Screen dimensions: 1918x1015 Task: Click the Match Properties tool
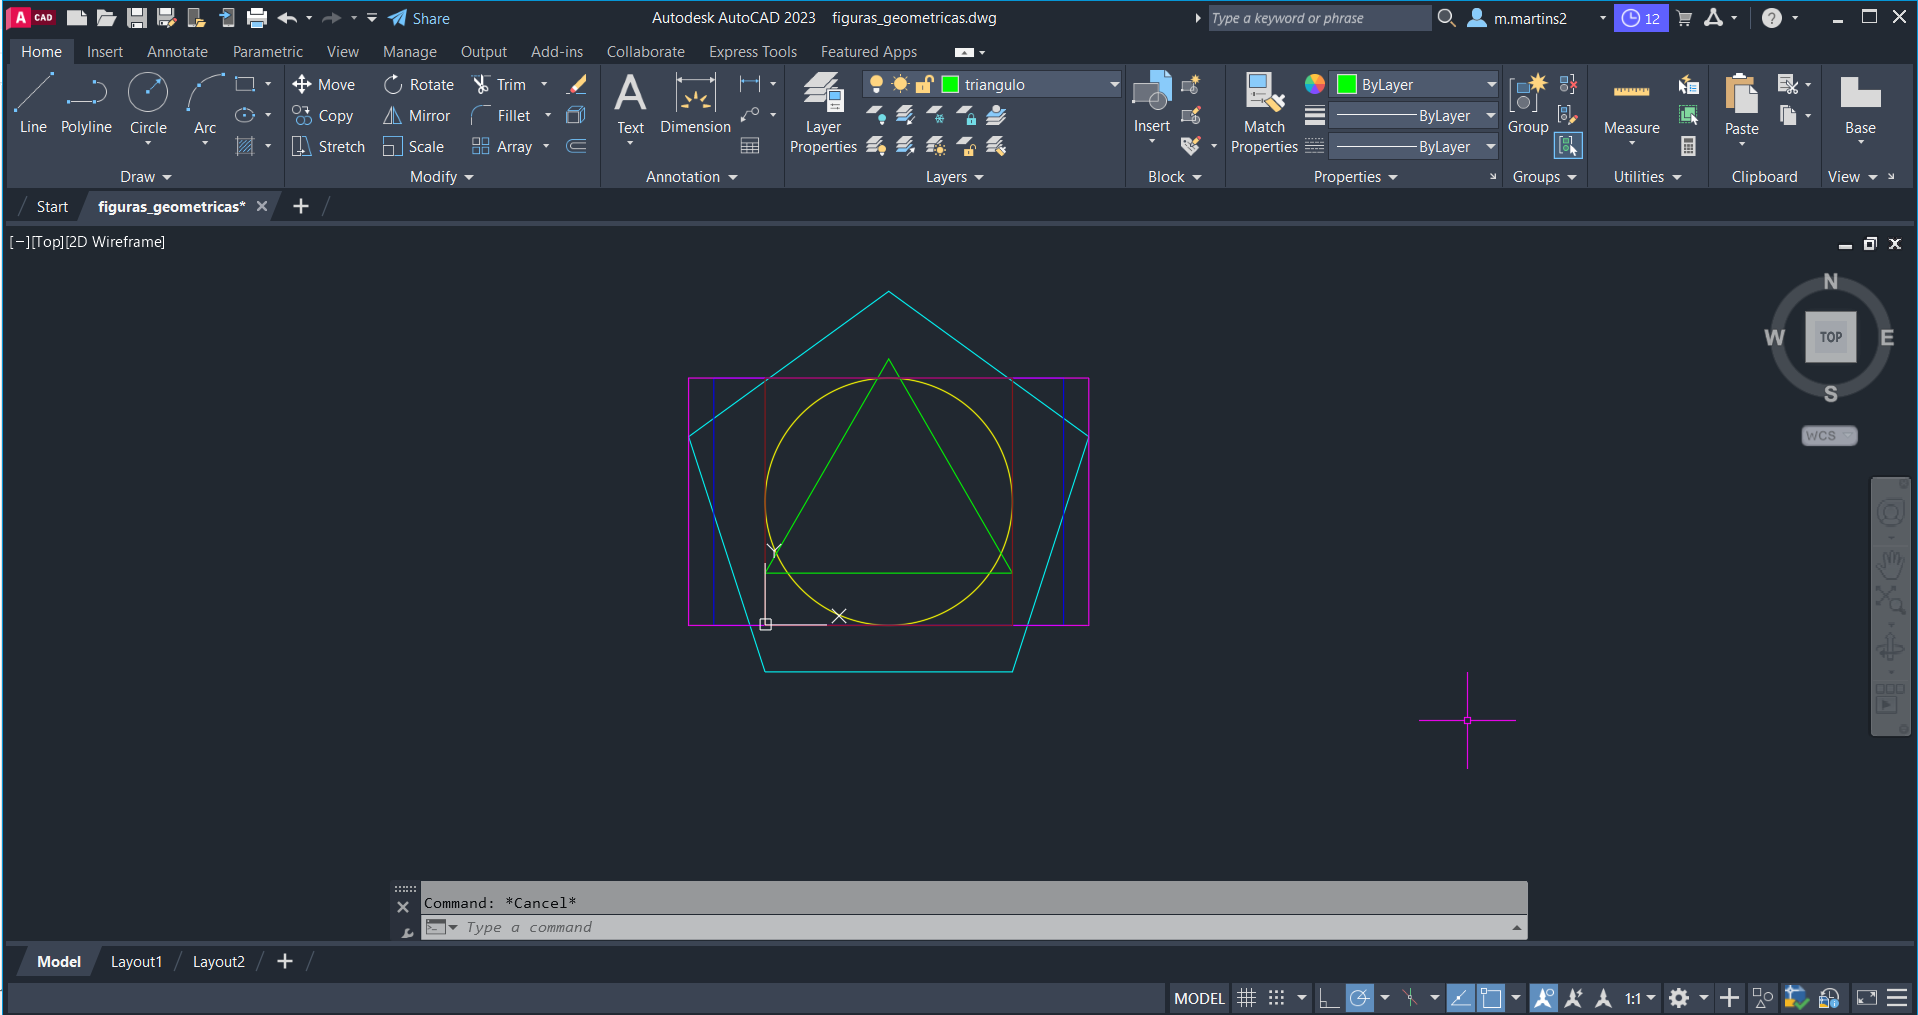click(1264, 114)
